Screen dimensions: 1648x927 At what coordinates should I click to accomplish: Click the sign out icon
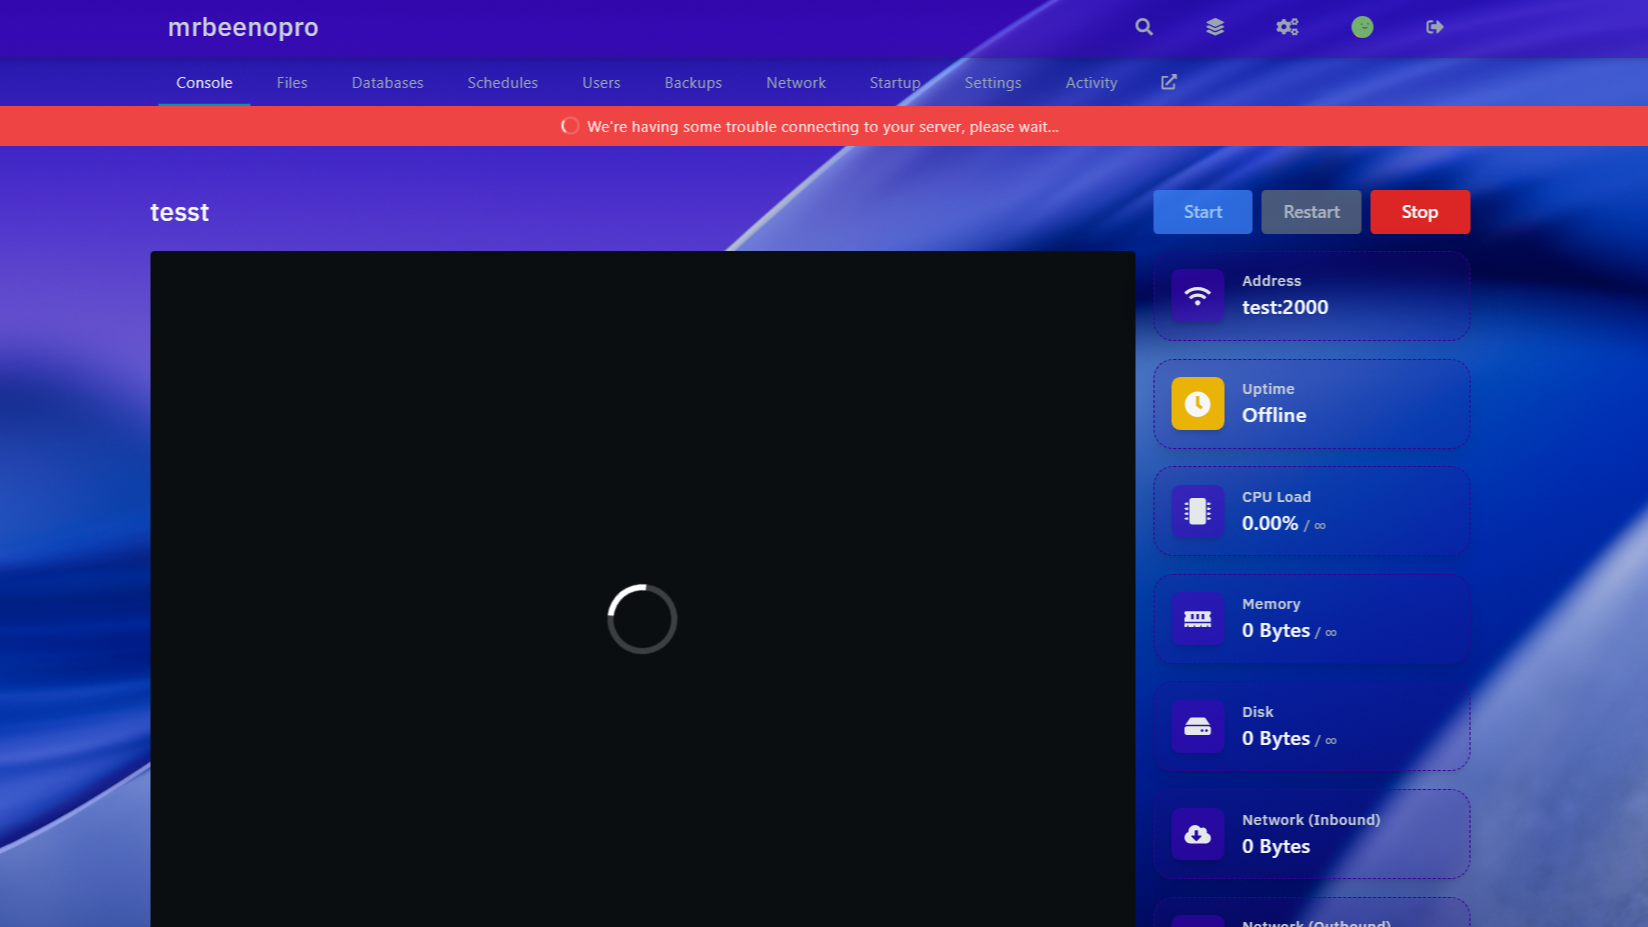1435,27
